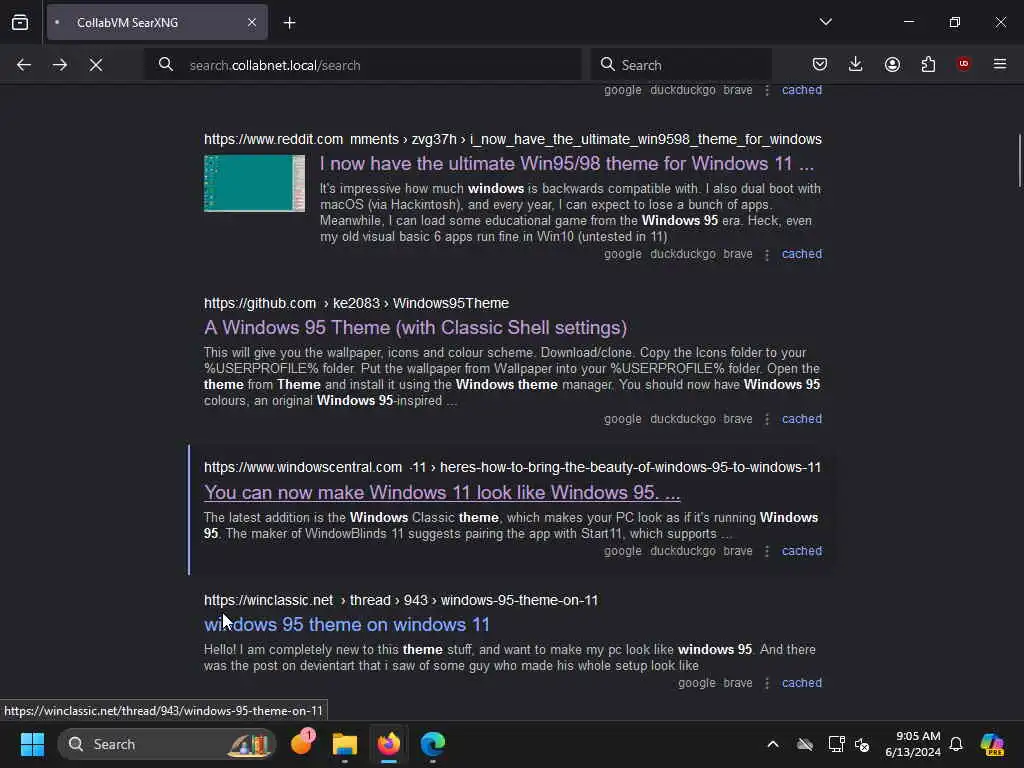Screen dimensions: 1024x768
Task: Open GitHub Windows 95 Theme result
Action: click(x=415, y=327)
